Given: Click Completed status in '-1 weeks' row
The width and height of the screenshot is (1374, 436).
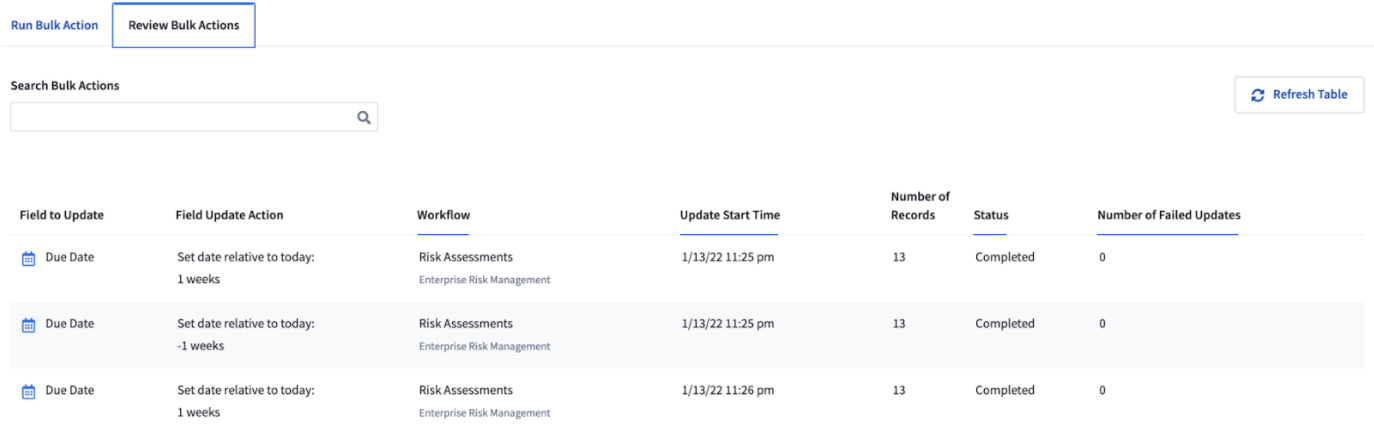Looking at the screenshot, I should (1005, 324).
